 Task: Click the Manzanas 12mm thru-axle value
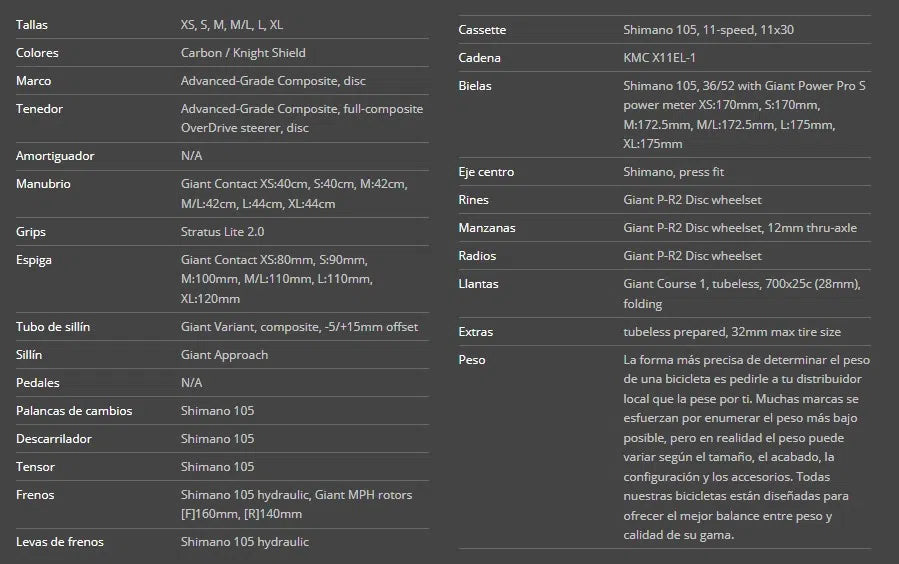point(740,228)
